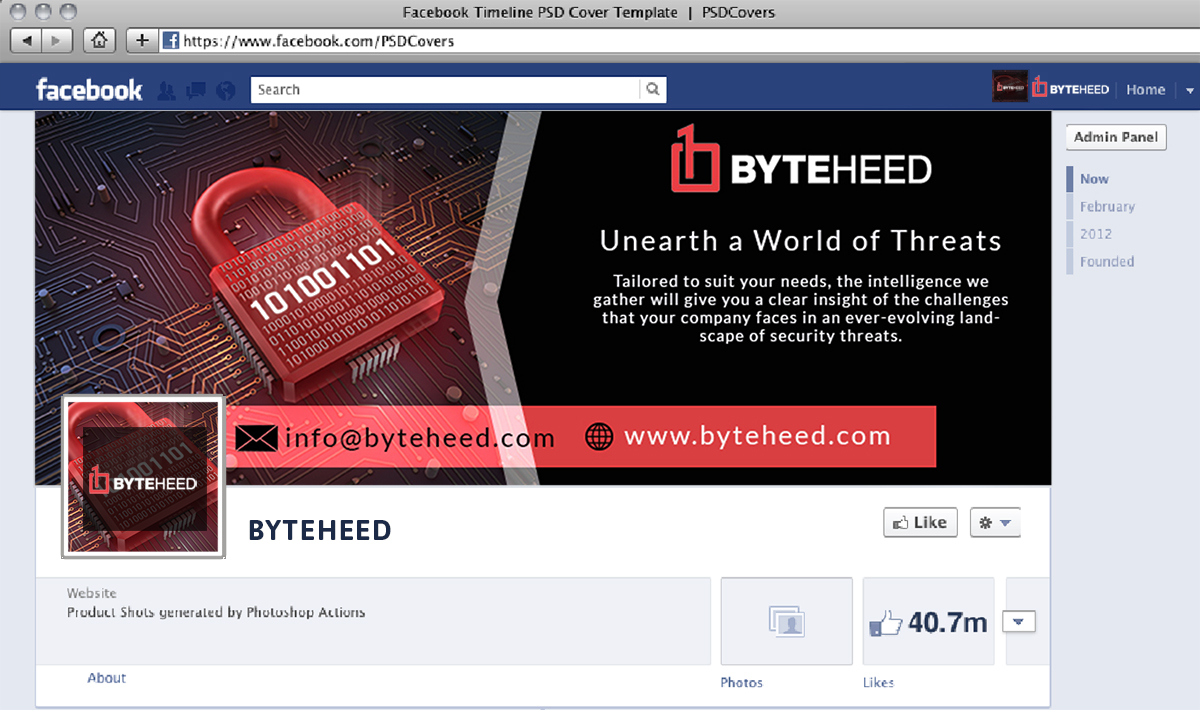This screenshot has height=710, width=1200.
Task: Click into the Facebook Search field
Action: click(444, 90)
